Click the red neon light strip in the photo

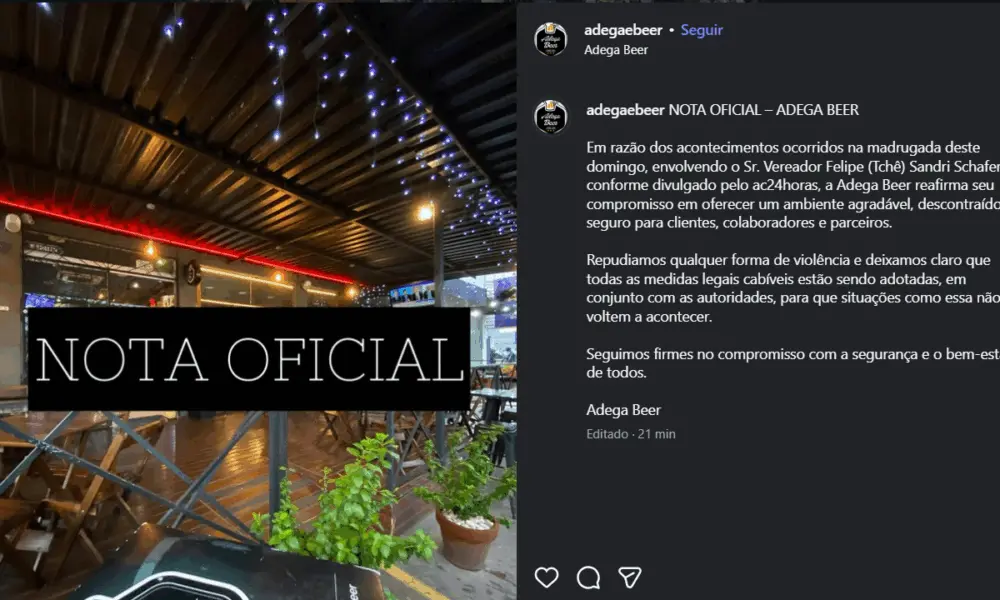(179, 239)
